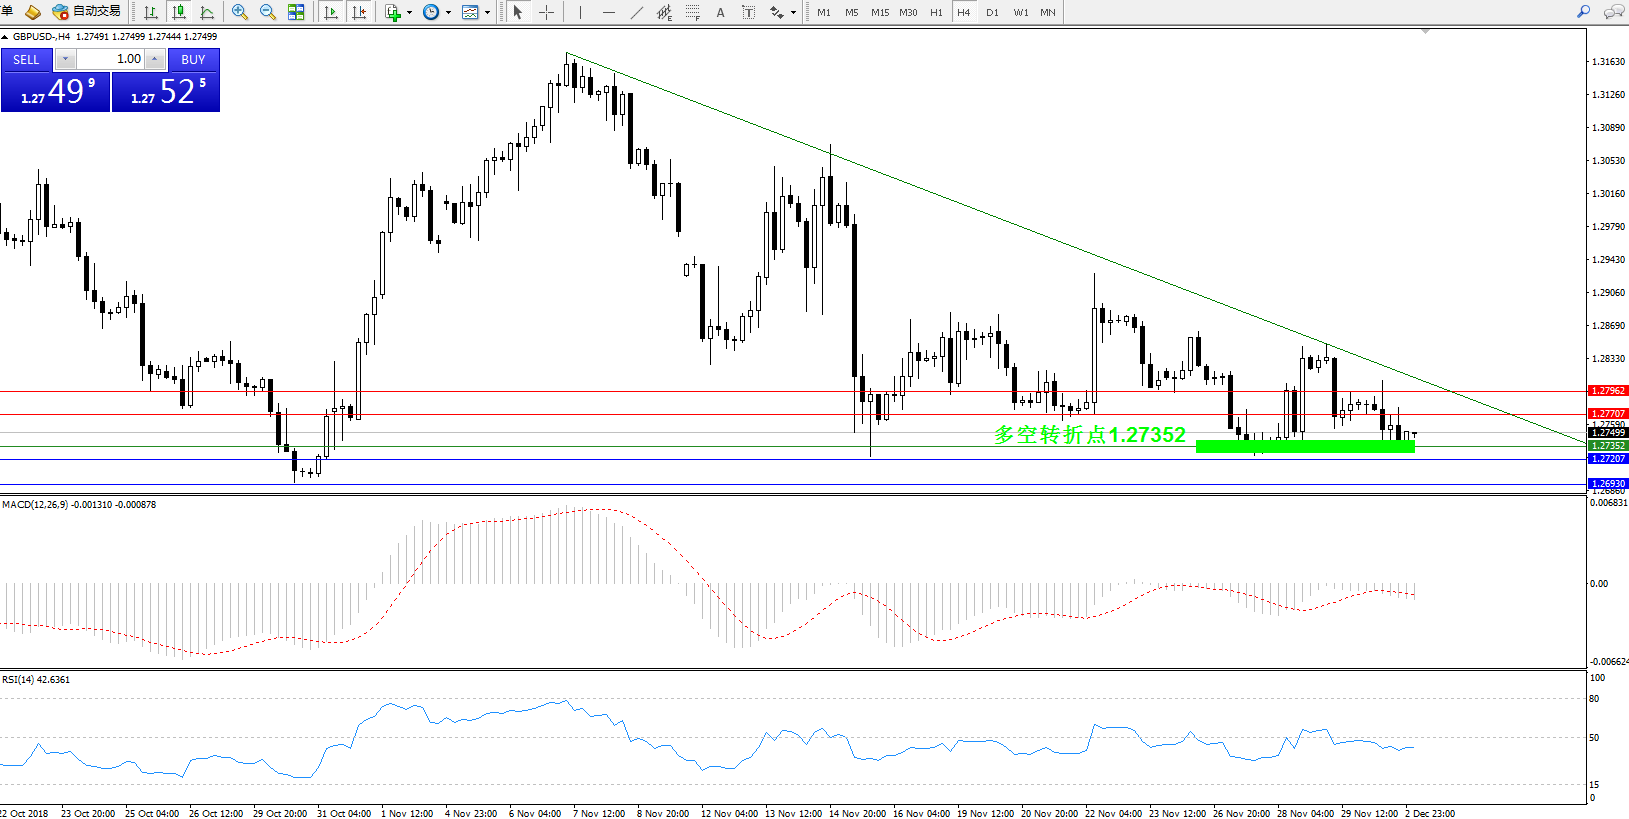Select the Crosshair tool
The image size is (1629, 819).
(546, 12)
